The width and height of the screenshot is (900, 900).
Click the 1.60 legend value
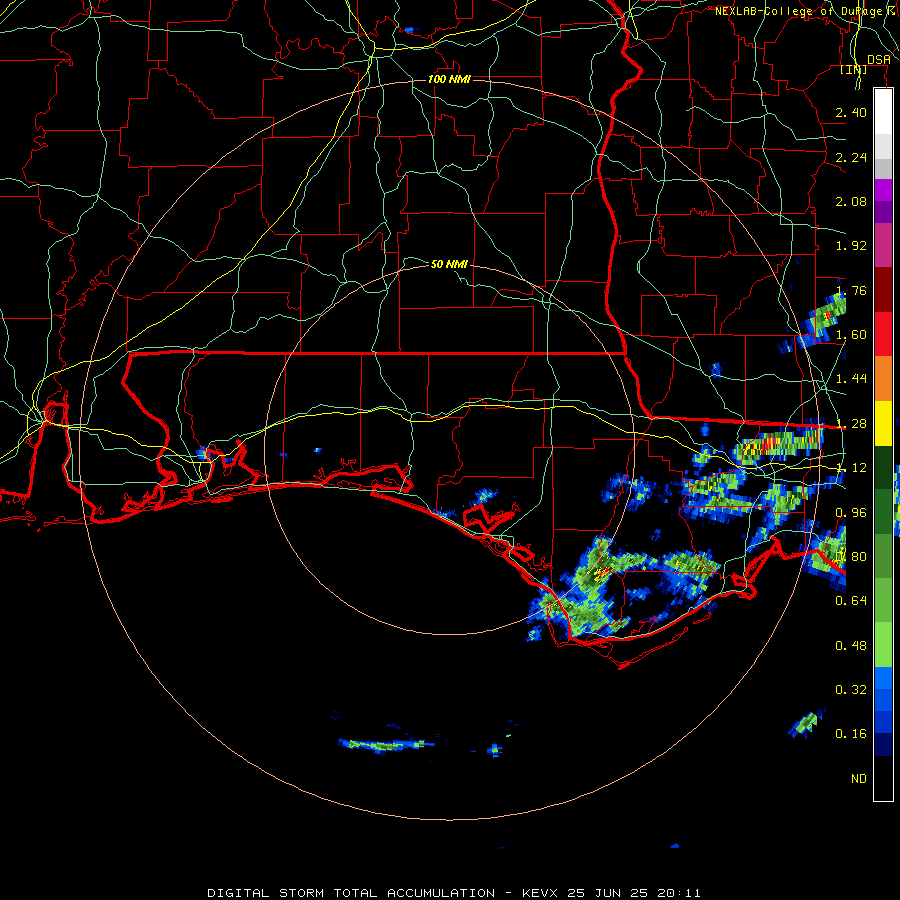[851, 335]
